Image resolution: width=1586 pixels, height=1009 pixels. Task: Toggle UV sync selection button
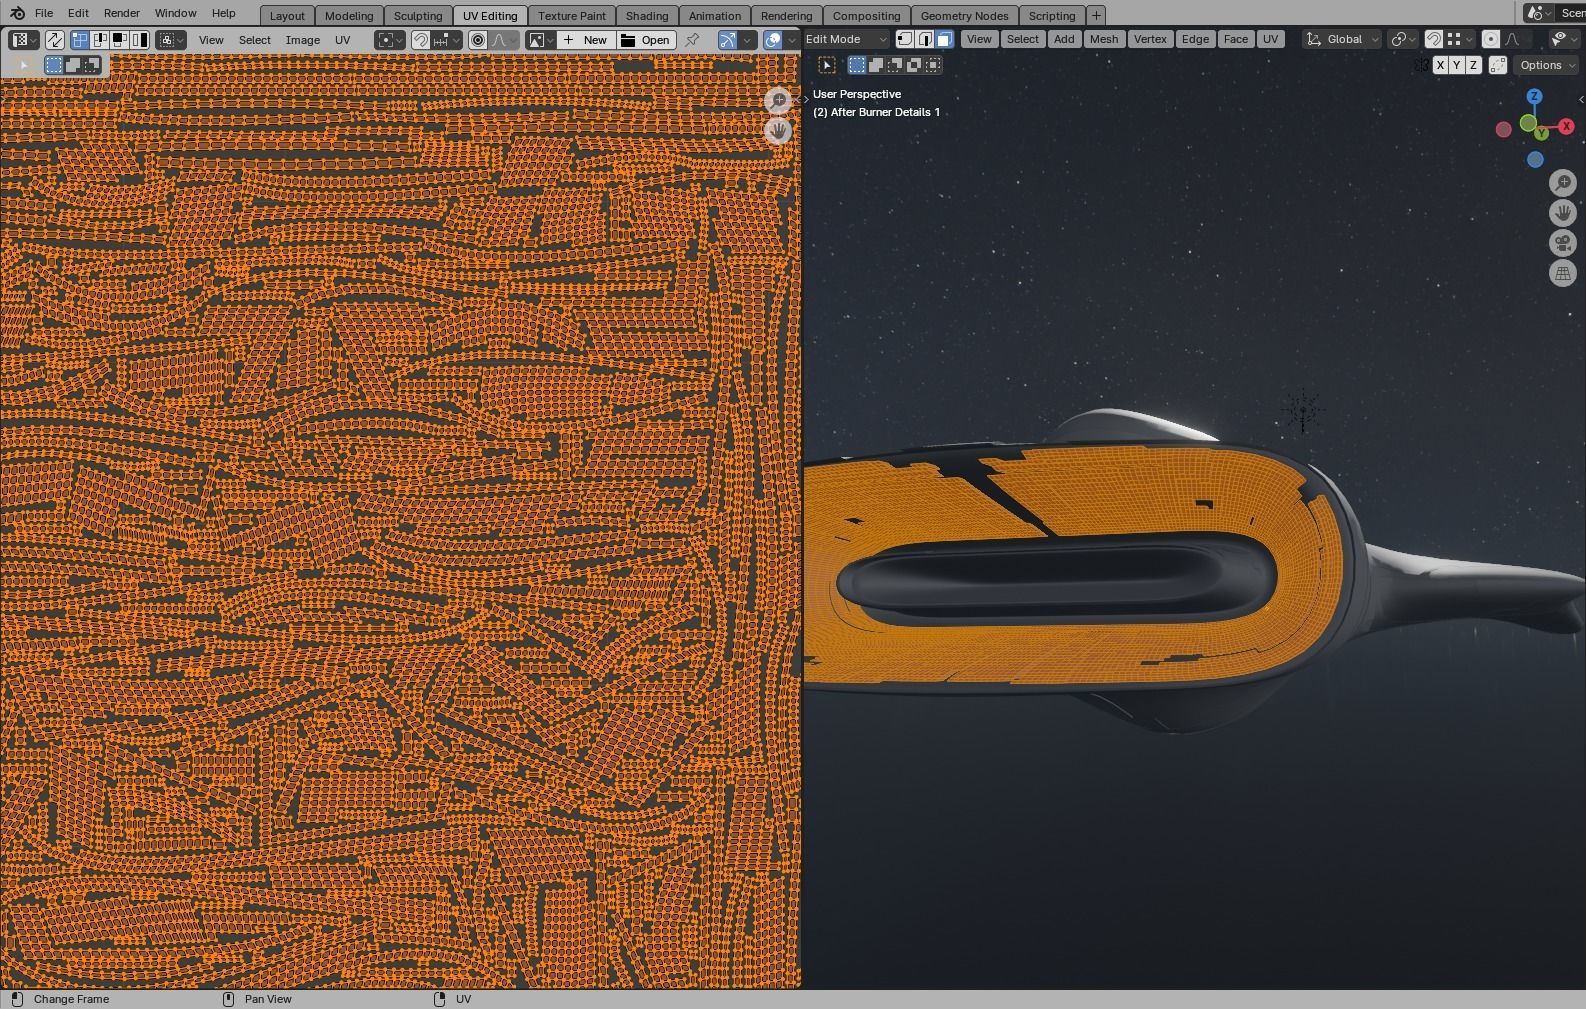[x=54, y=40]
